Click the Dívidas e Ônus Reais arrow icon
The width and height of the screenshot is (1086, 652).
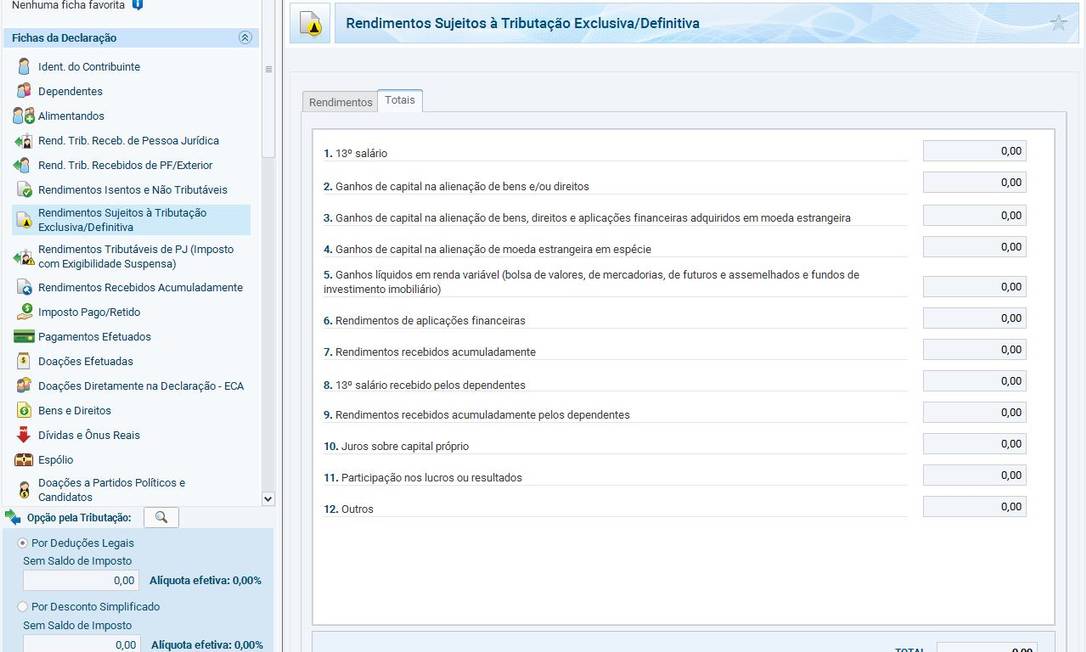24,435
